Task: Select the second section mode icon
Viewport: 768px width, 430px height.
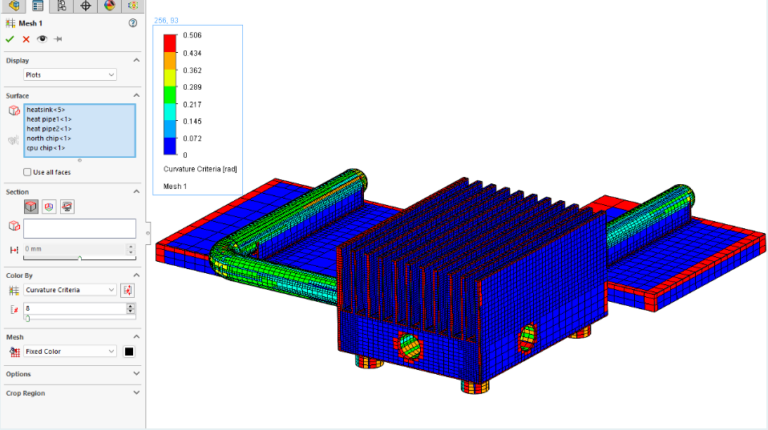Action: pyautogui.click(x=49, y=207)
